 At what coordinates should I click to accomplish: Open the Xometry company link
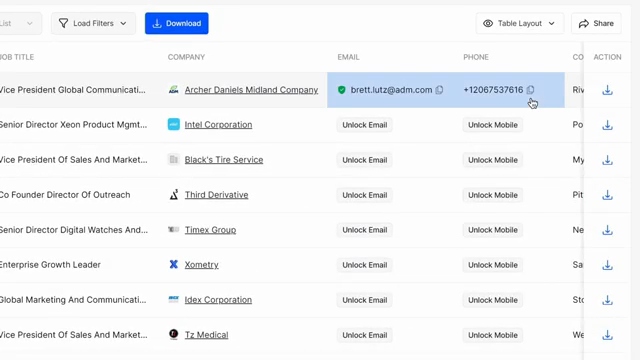point(201,264)
